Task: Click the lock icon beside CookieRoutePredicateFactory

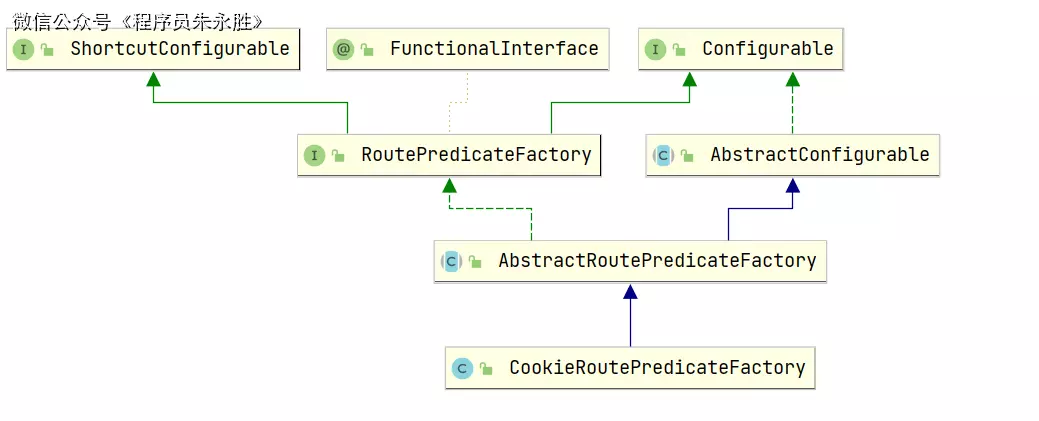Action: tap(486, 369)
